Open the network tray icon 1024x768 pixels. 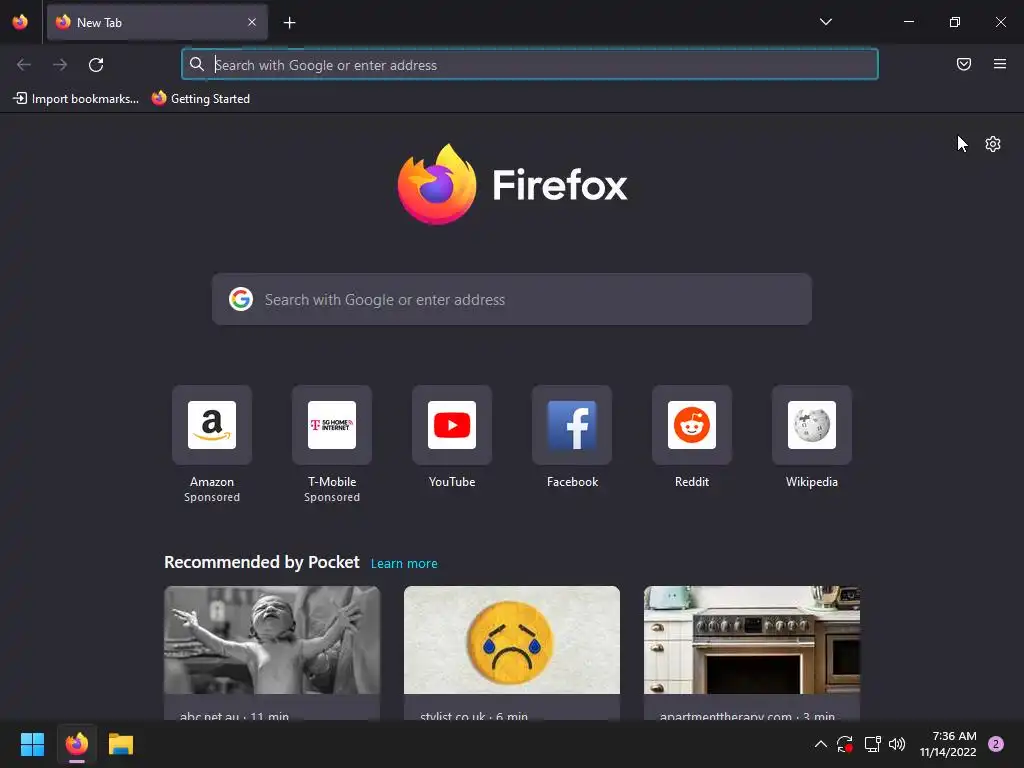tap(872, 744)
